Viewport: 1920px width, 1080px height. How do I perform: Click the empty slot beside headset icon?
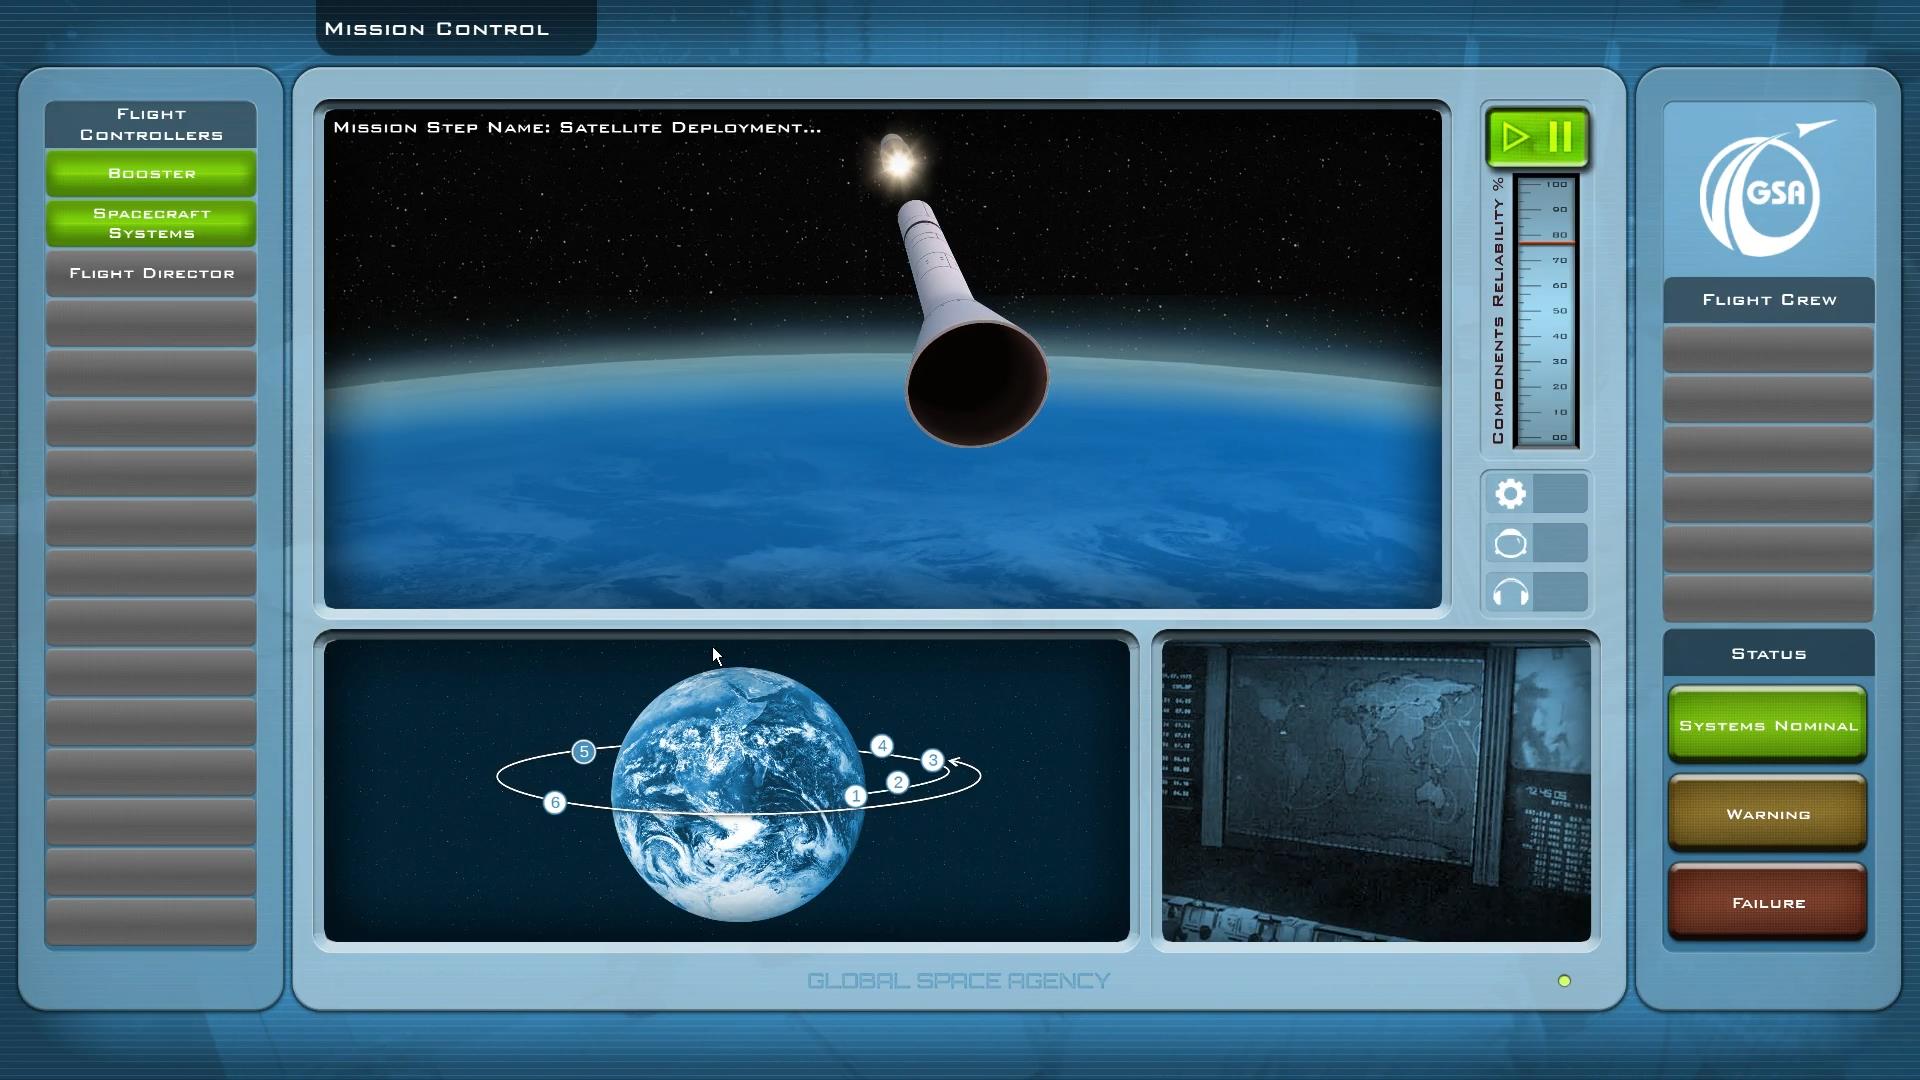coord(1560,593)
